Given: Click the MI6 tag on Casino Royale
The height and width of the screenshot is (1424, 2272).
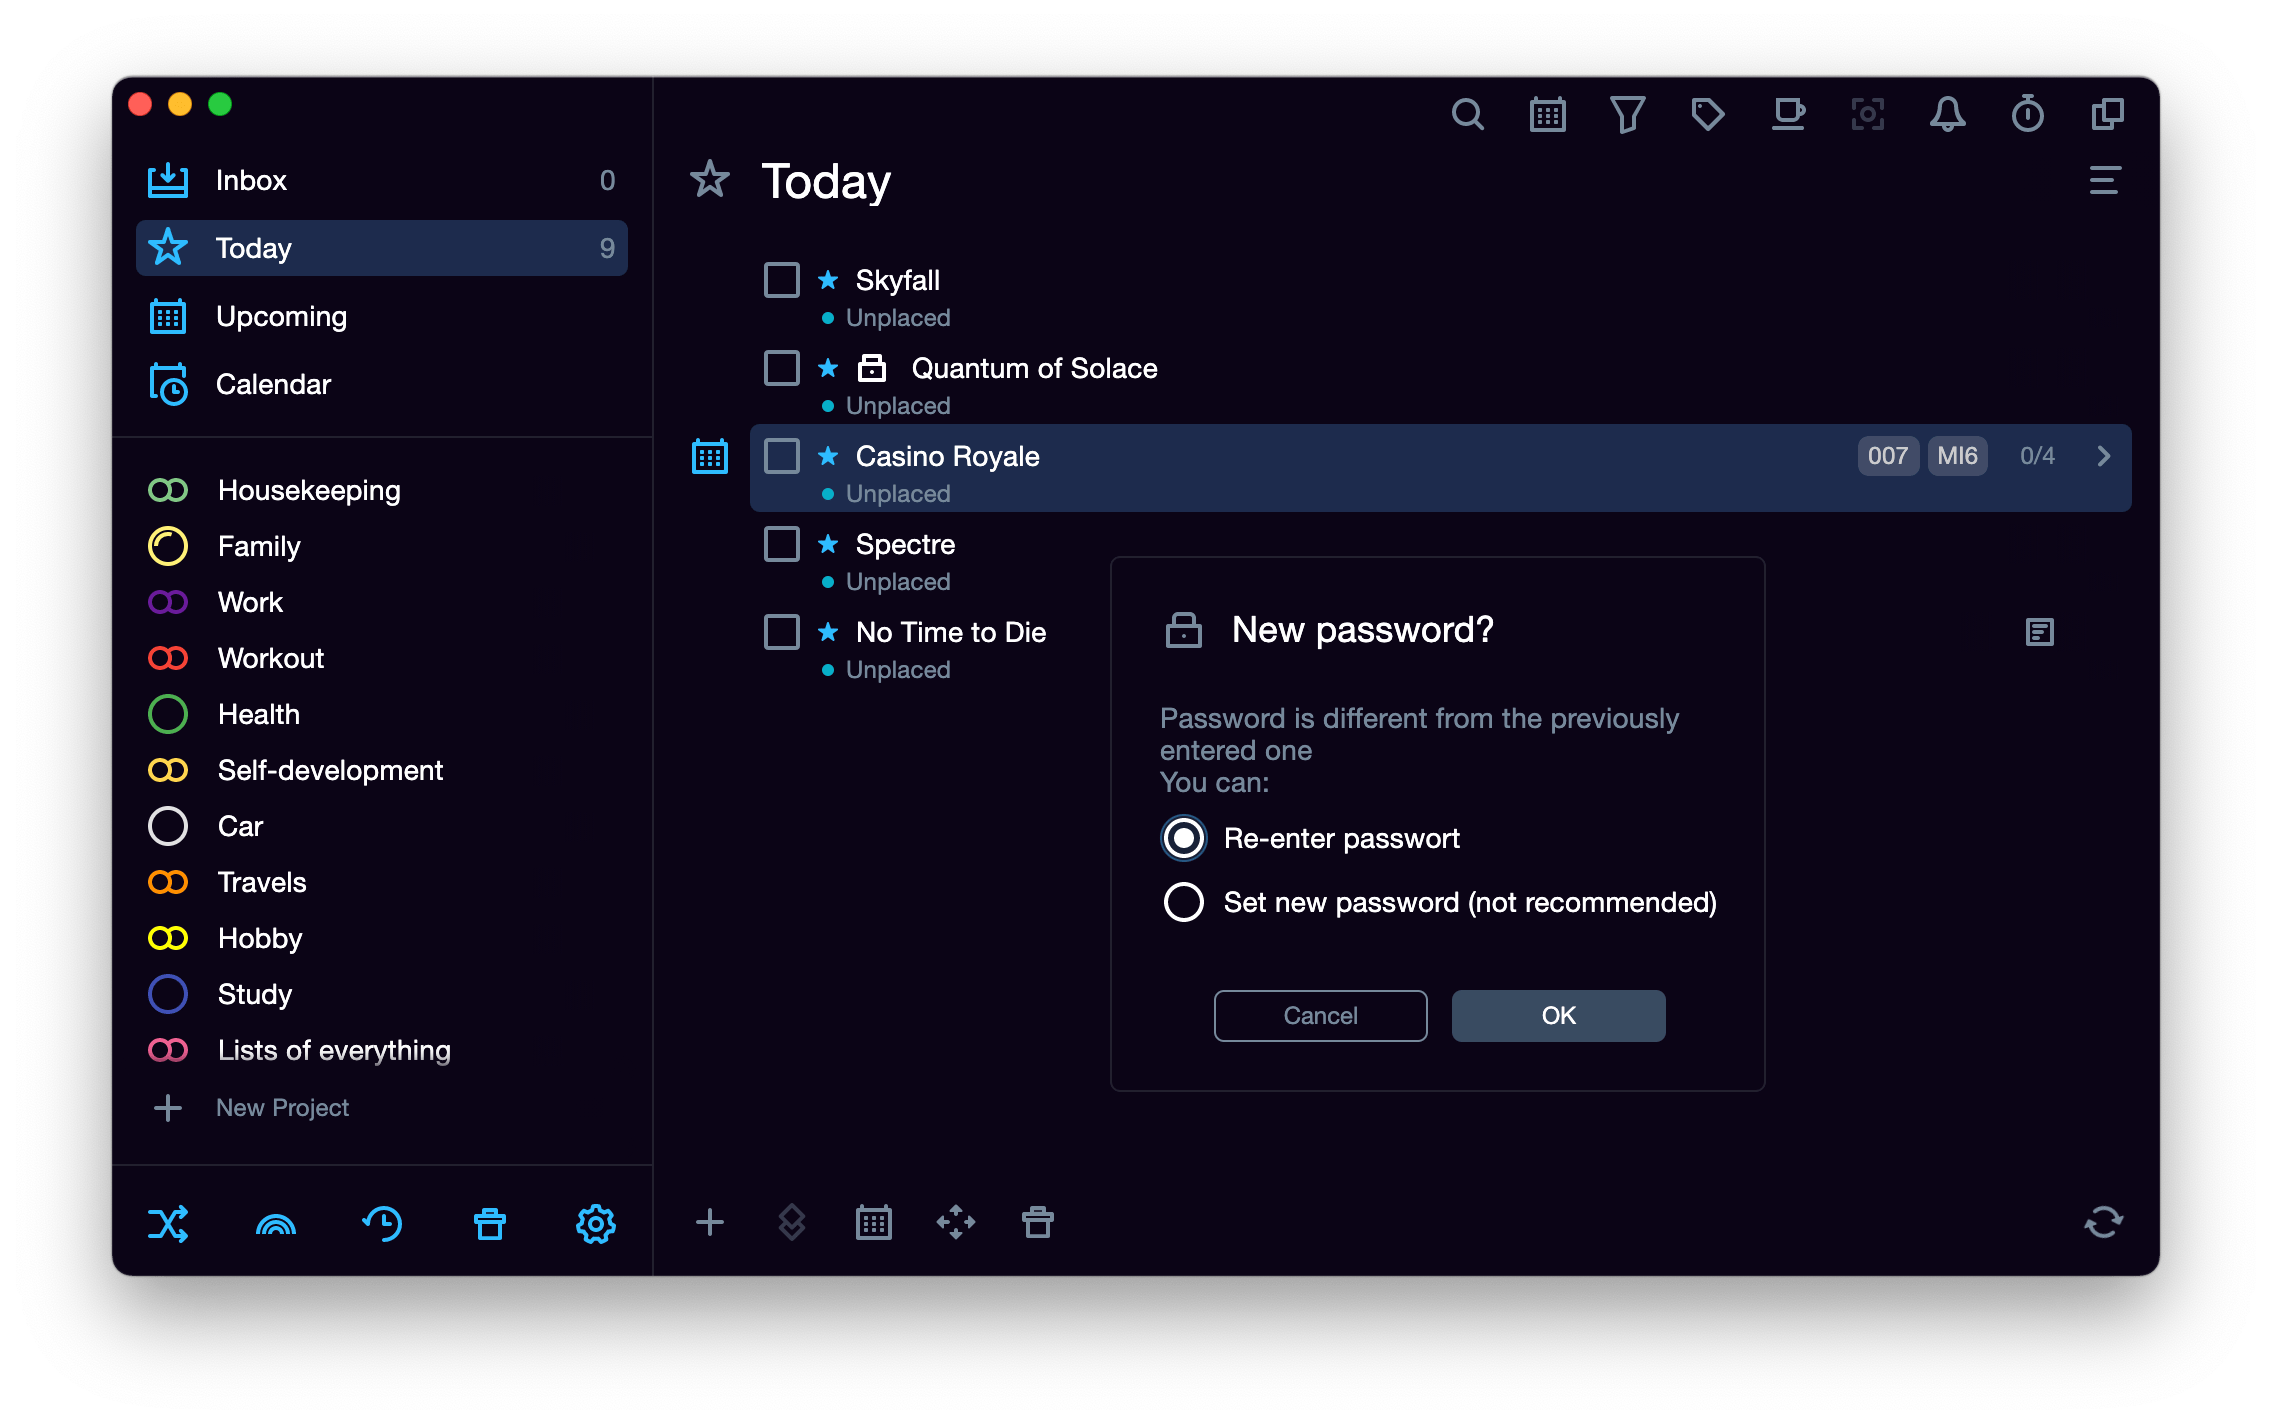Looking at the screenshot, I should pyautogui.click(x=1957, y=456).
